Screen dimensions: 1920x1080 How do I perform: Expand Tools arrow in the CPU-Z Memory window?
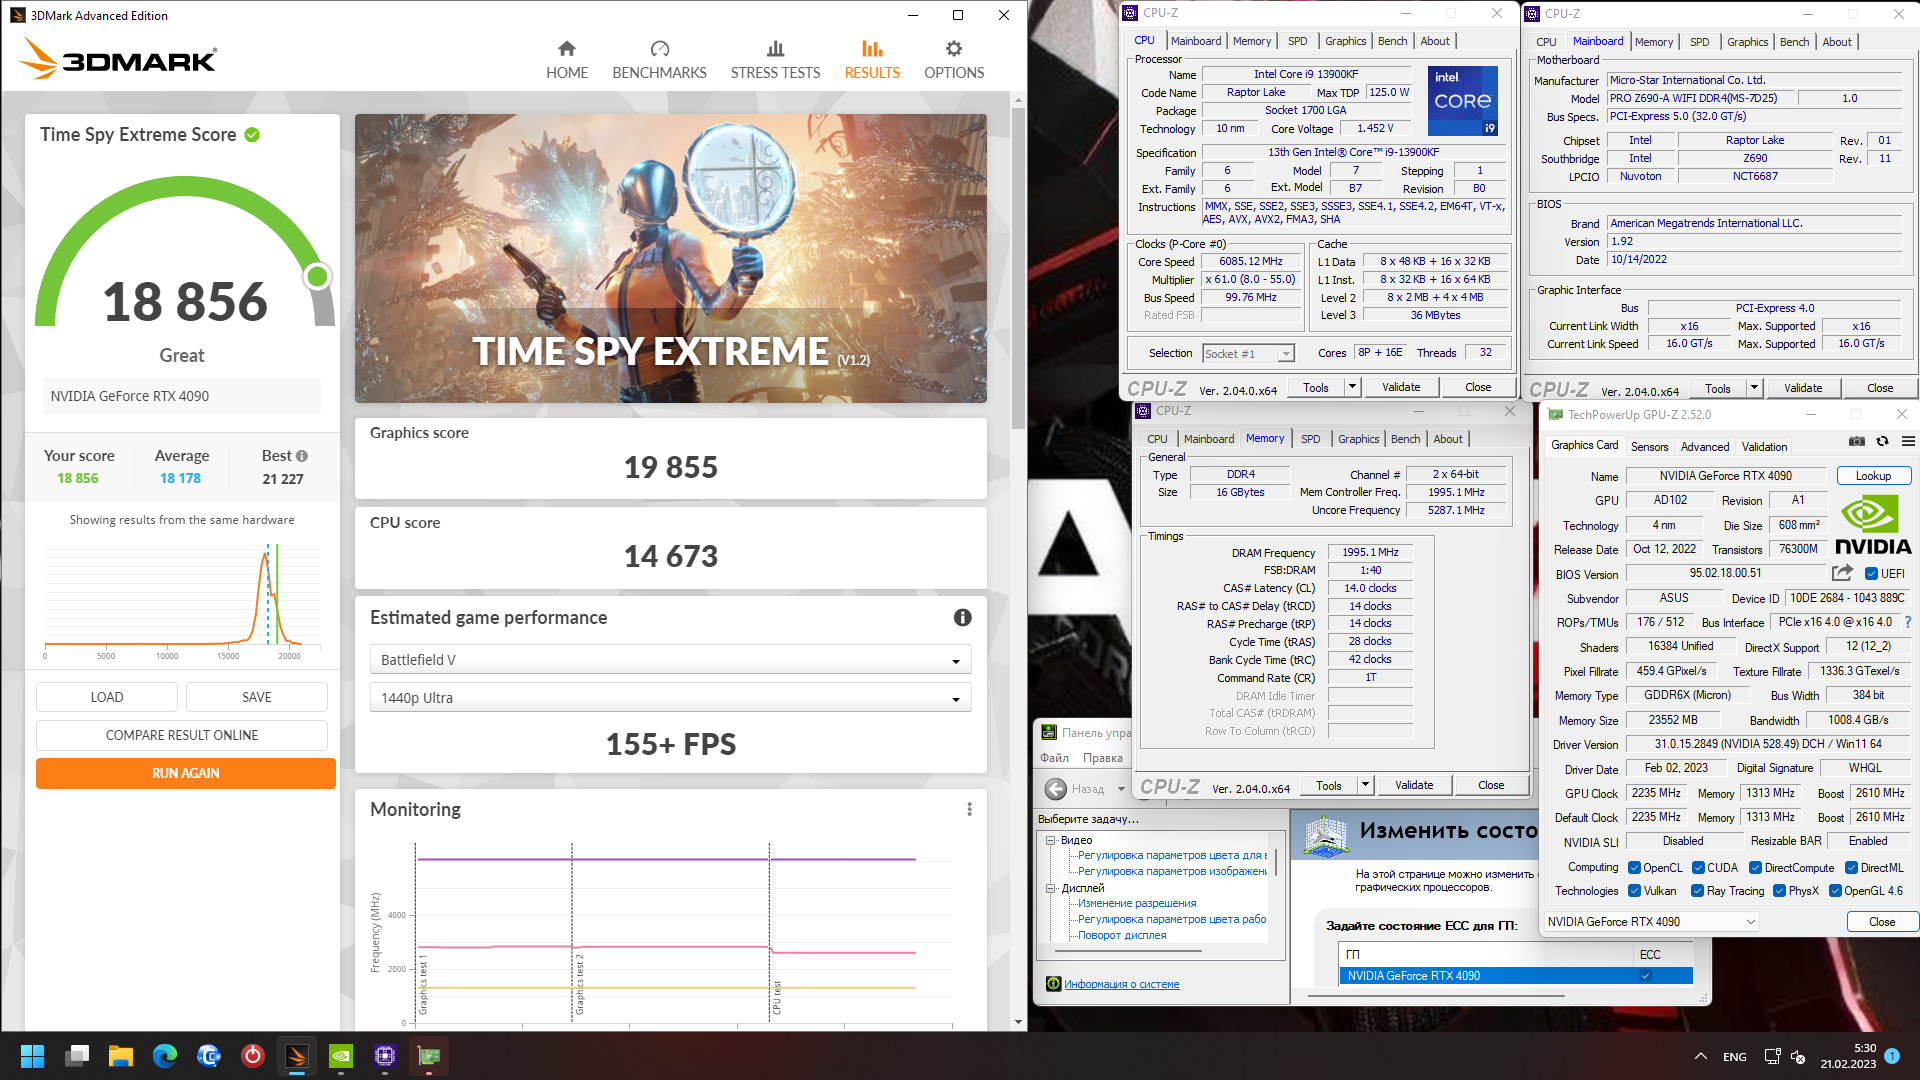click(1365, 785)
